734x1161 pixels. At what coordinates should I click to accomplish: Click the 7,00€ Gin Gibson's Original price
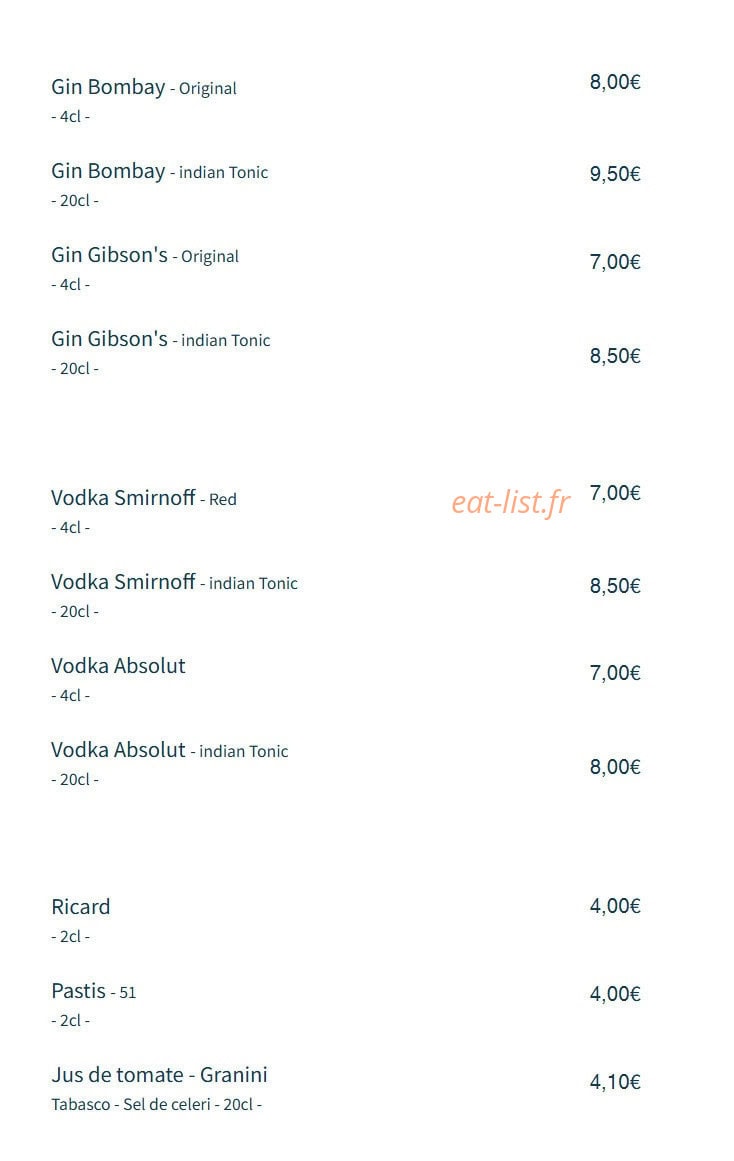pyautogui.click(x=615, y=262)
